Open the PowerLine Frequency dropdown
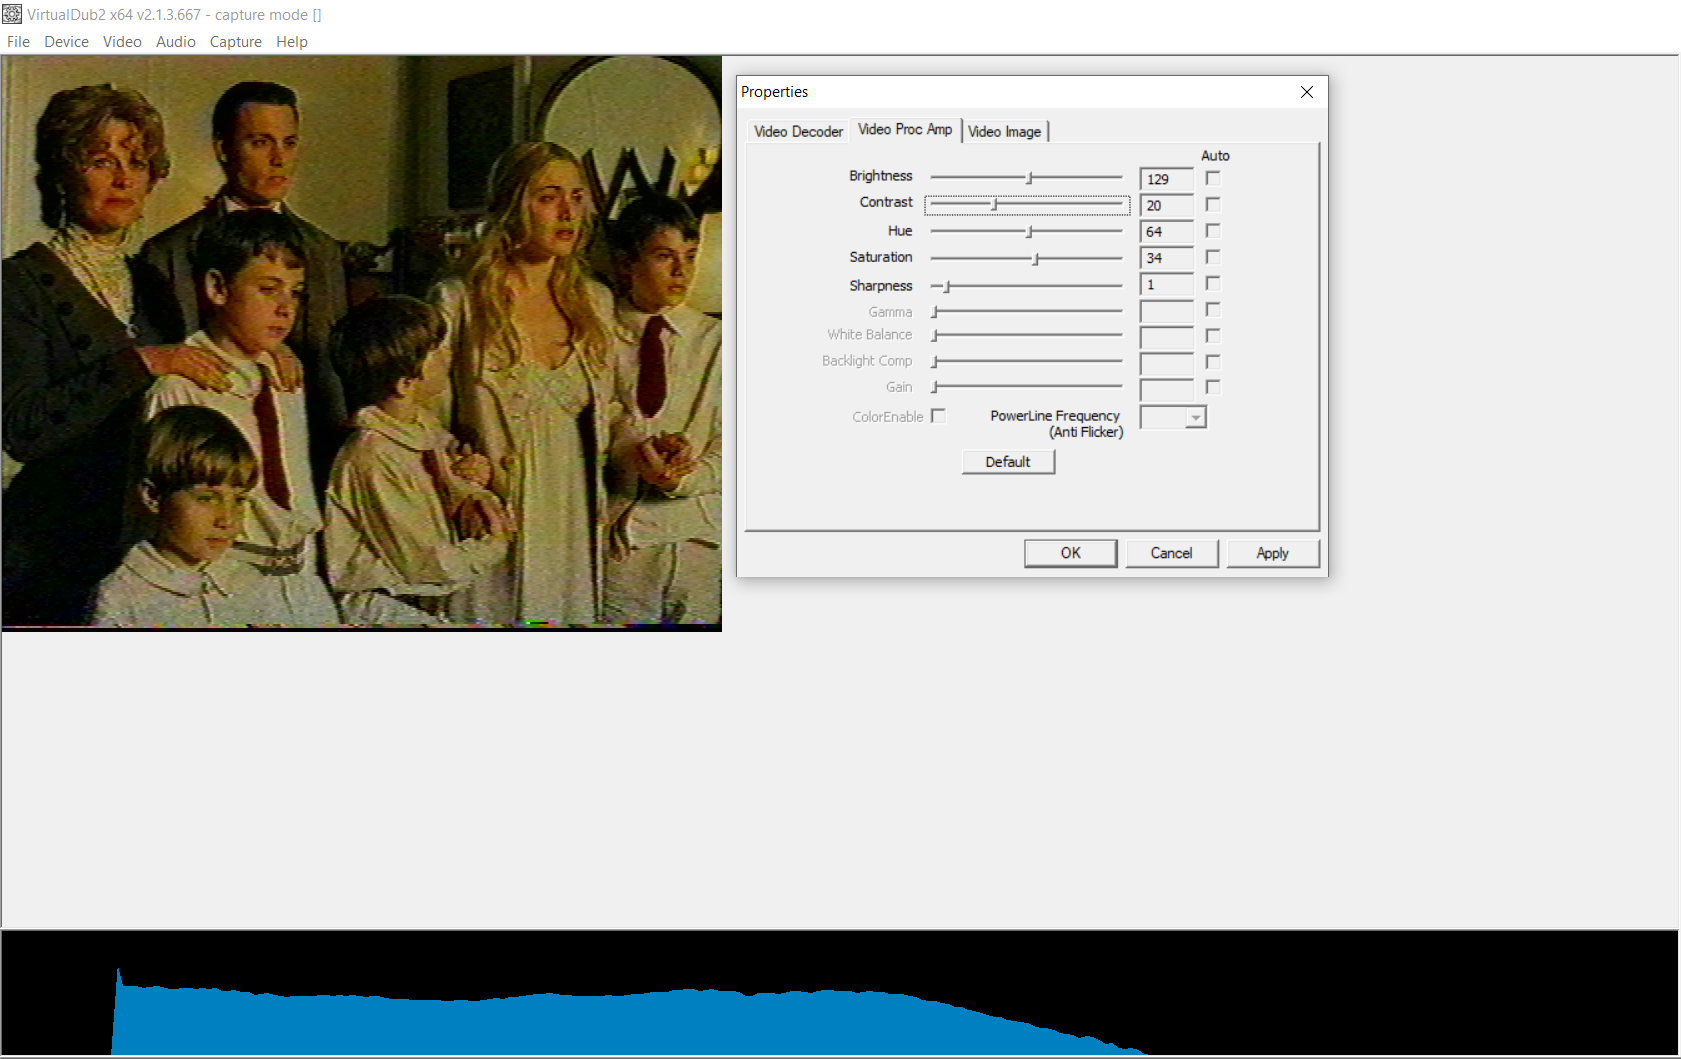1681x1059 pixels. click(1173, 417)
